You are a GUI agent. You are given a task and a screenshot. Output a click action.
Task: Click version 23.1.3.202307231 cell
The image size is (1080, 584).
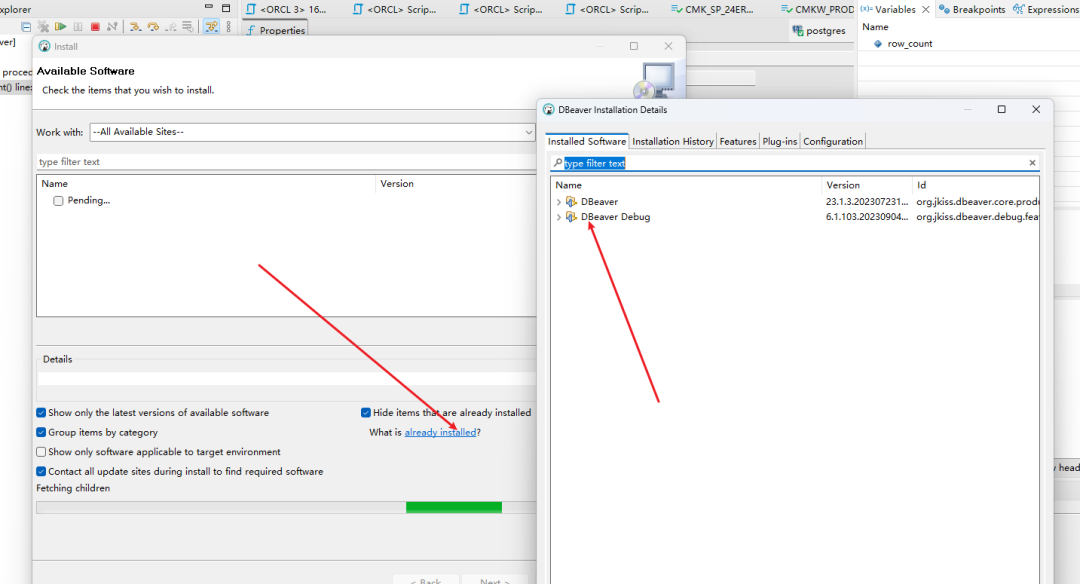[866, 202]
